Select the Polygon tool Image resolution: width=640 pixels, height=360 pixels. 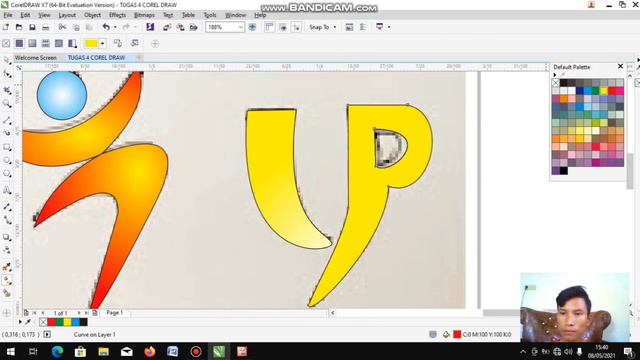point(7,174)
